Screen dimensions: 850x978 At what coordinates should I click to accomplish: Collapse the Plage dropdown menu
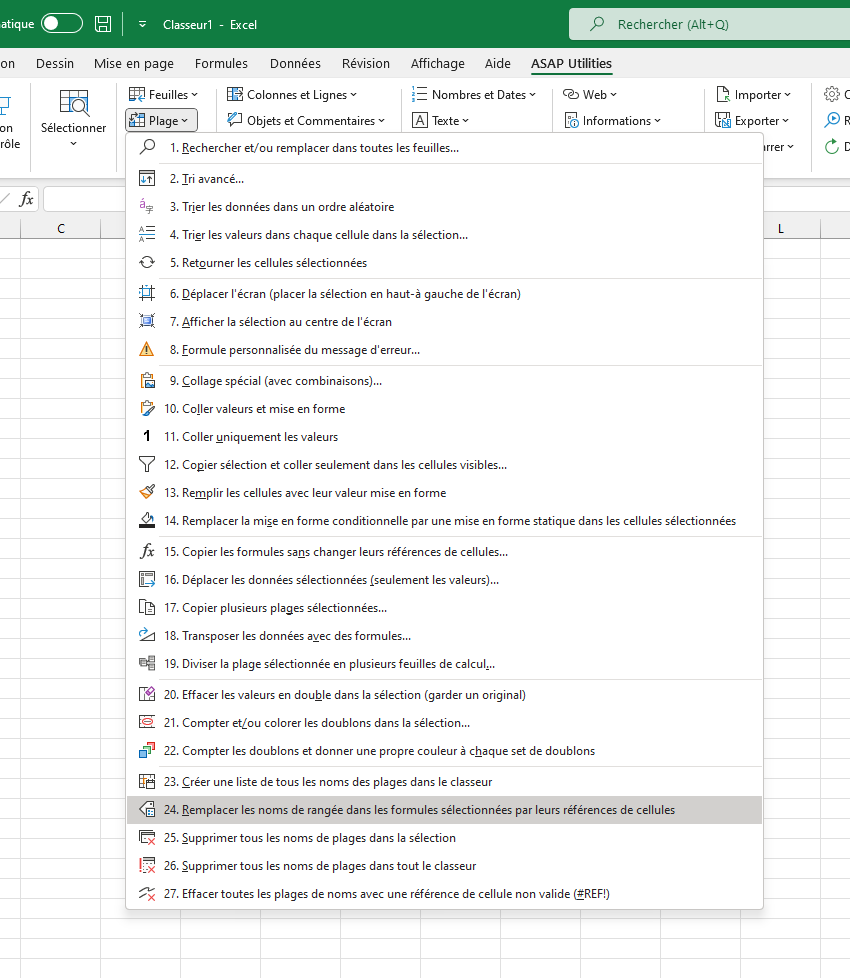click(162, 120)
